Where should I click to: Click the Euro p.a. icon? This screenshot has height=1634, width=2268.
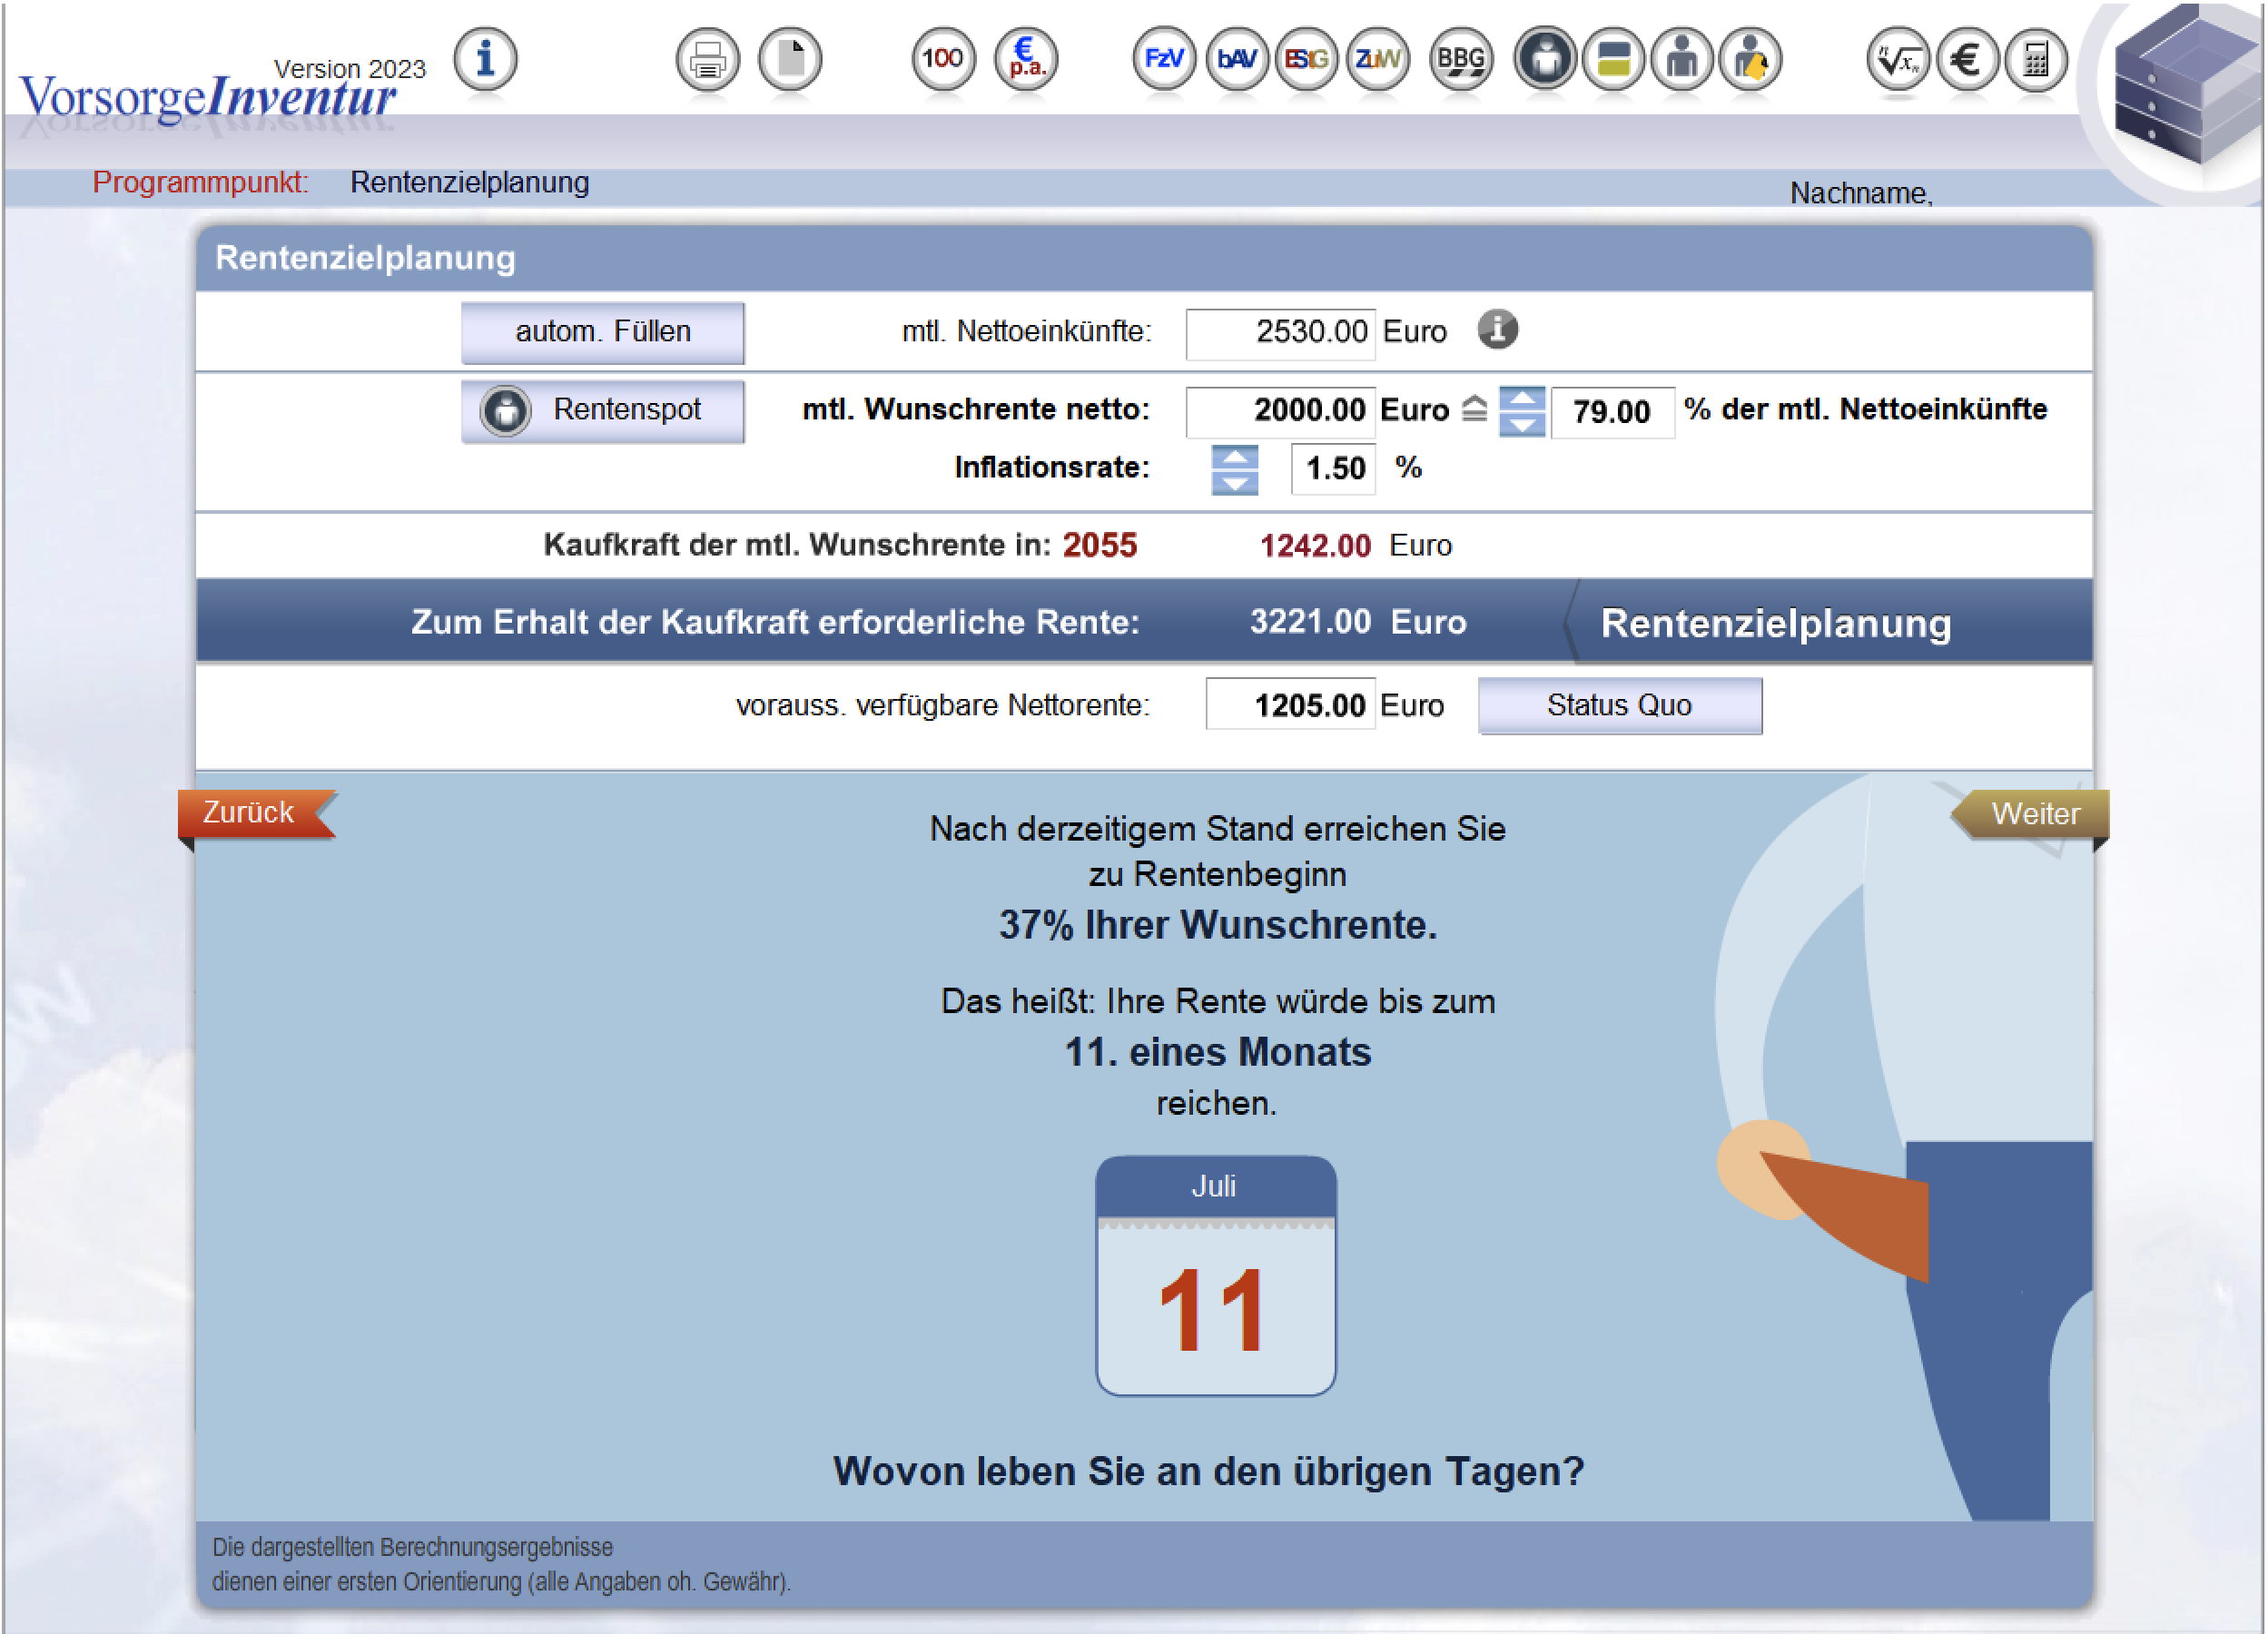1026,60
